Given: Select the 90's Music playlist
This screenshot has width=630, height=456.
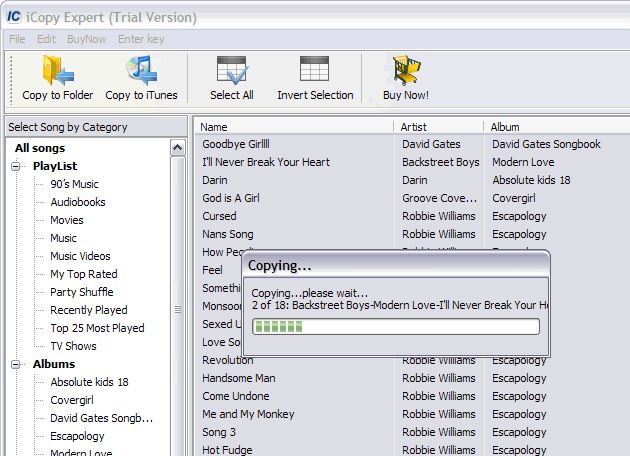Looking at the screenshot, I should coord(74,184).
